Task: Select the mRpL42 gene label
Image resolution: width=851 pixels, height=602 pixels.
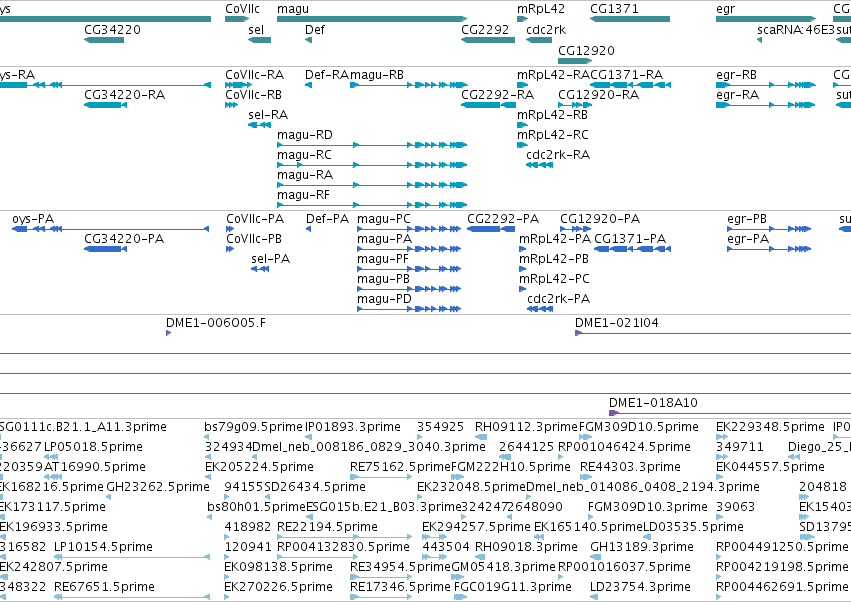Action: tap(541, 9)
